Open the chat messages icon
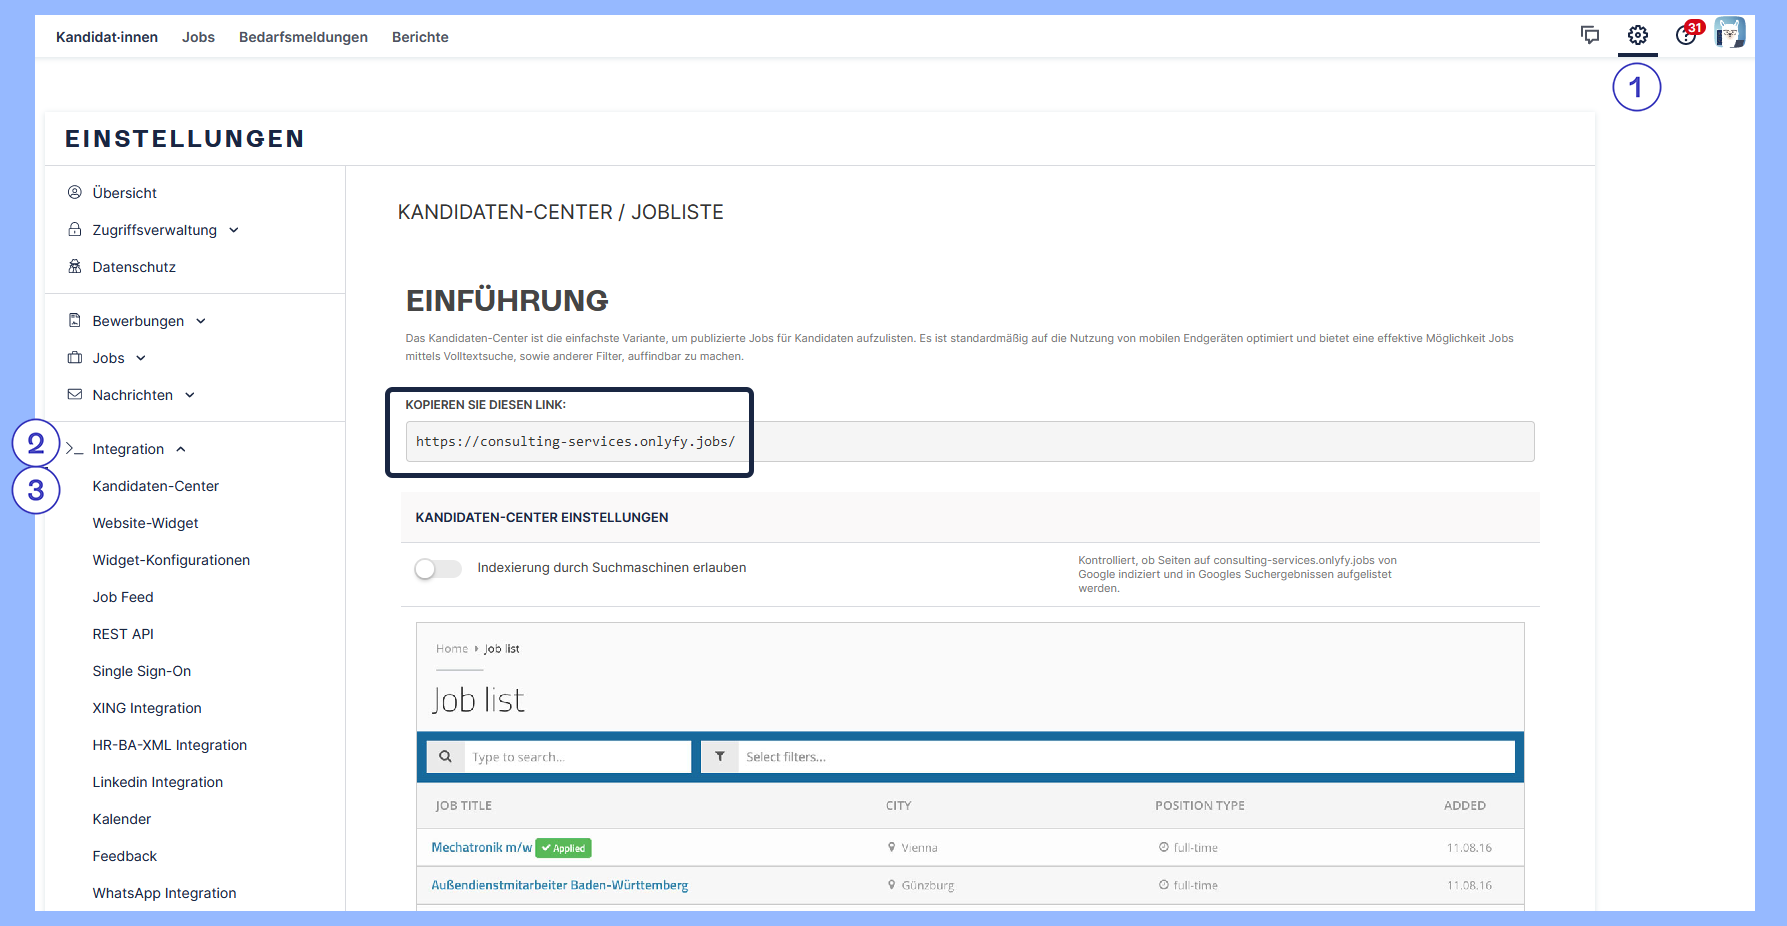The image size is (1787, 926). coord(1589,36)
